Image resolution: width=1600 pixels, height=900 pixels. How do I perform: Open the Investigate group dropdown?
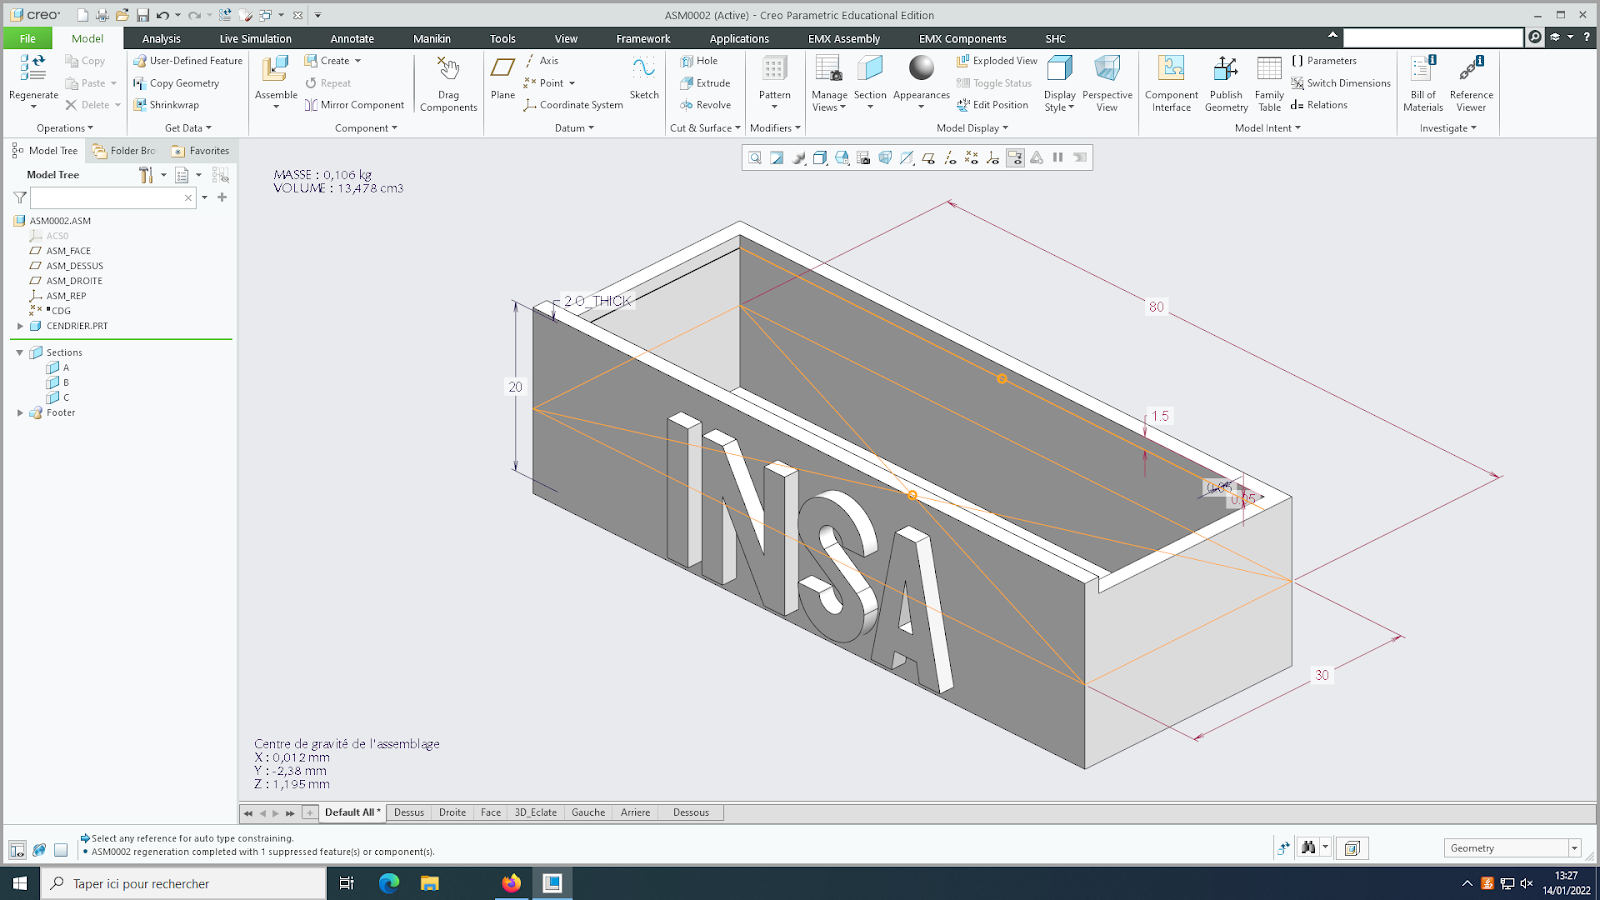(1448, 128)
